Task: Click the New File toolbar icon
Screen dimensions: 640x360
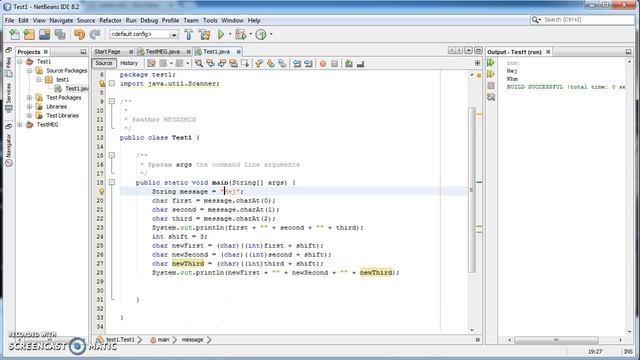Action: click(14, 34)
